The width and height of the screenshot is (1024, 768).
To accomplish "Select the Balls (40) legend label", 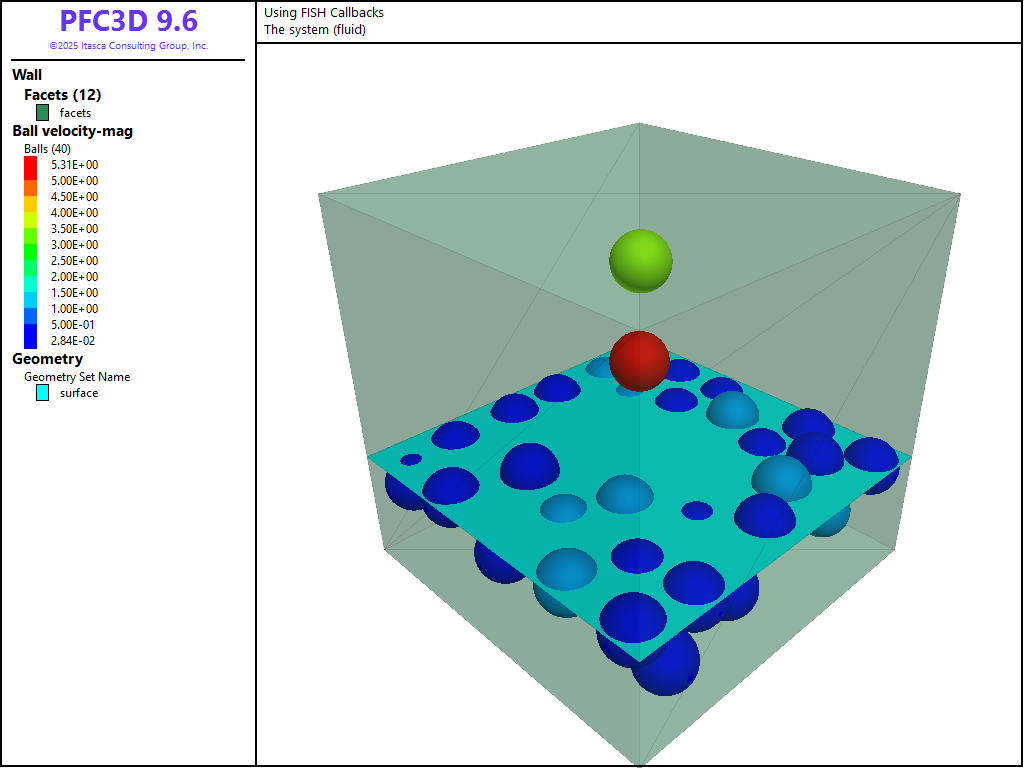I will (x=47, y=149).
